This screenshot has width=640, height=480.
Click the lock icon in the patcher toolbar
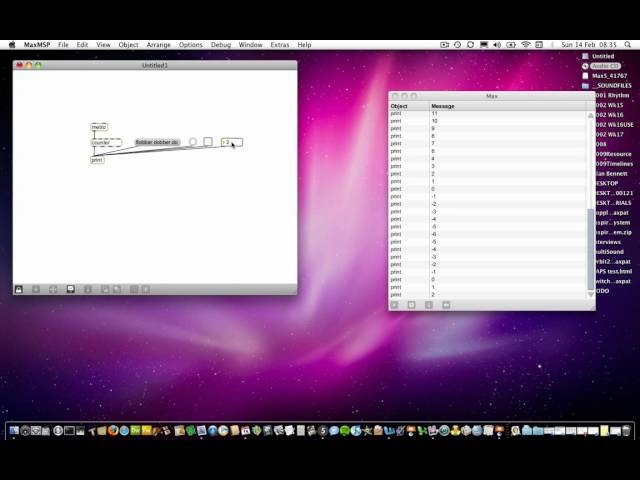coord(19,289)
